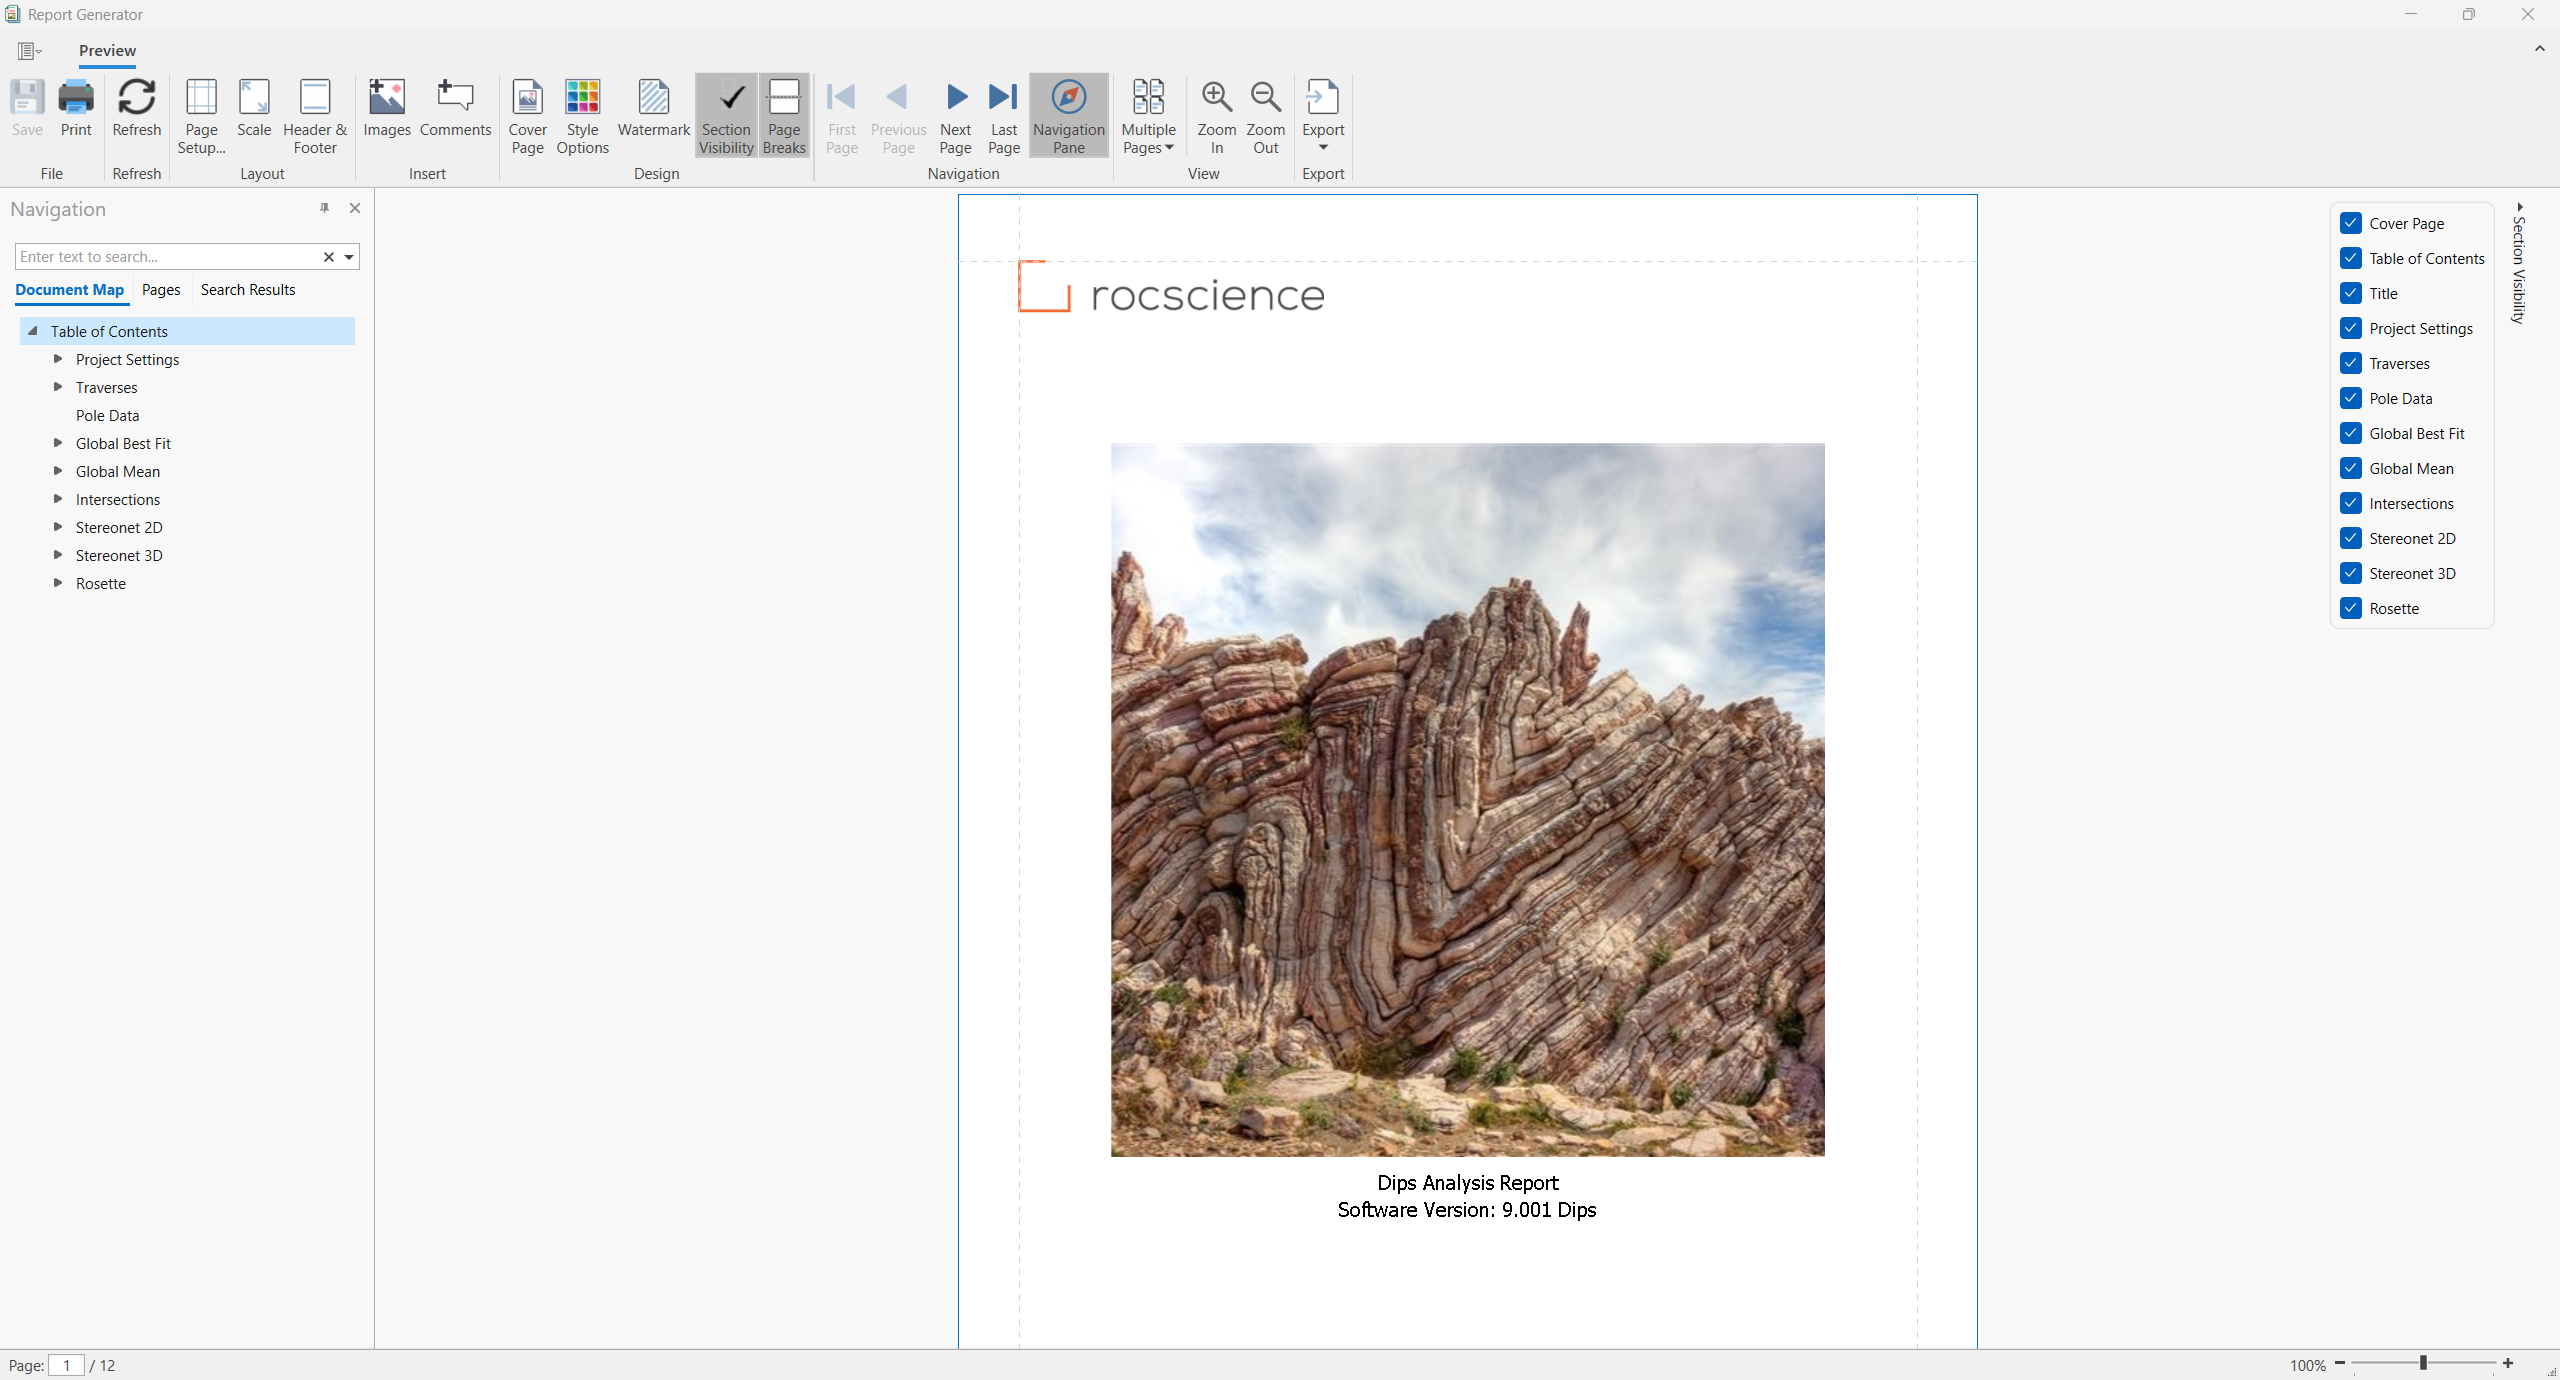This screenshot has height=1380, width=2560.
Task: Open the Export dropdown
Action: tap(1323, 148)
